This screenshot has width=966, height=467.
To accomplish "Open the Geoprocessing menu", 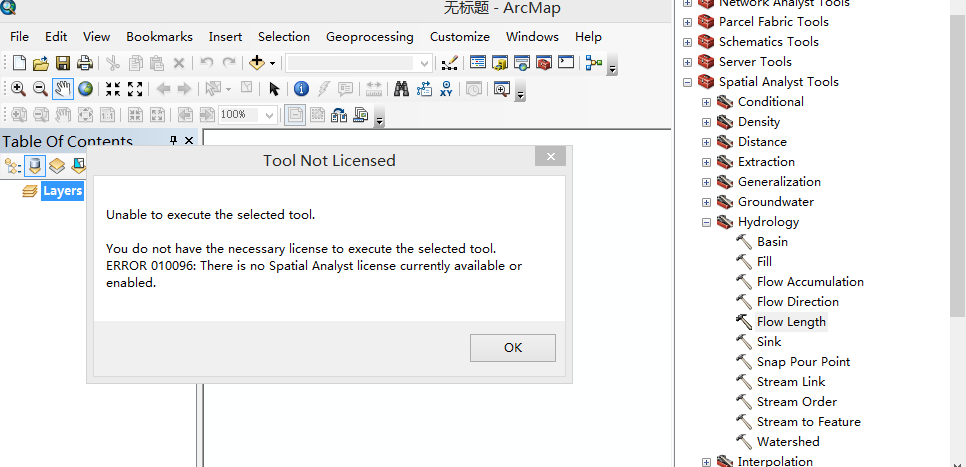I will point(370,37).
